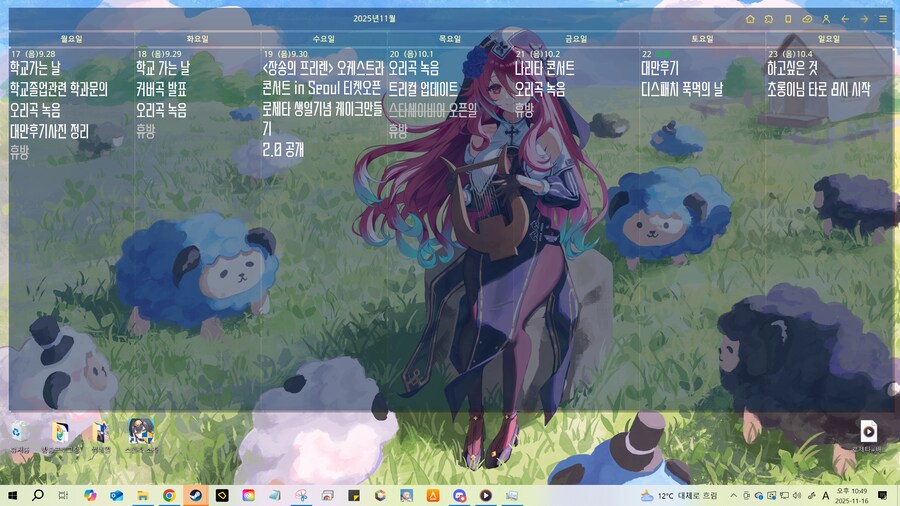Screen dimensions: 900x506
Task: Open Steam from the taskbar
Action: point(196,495)
